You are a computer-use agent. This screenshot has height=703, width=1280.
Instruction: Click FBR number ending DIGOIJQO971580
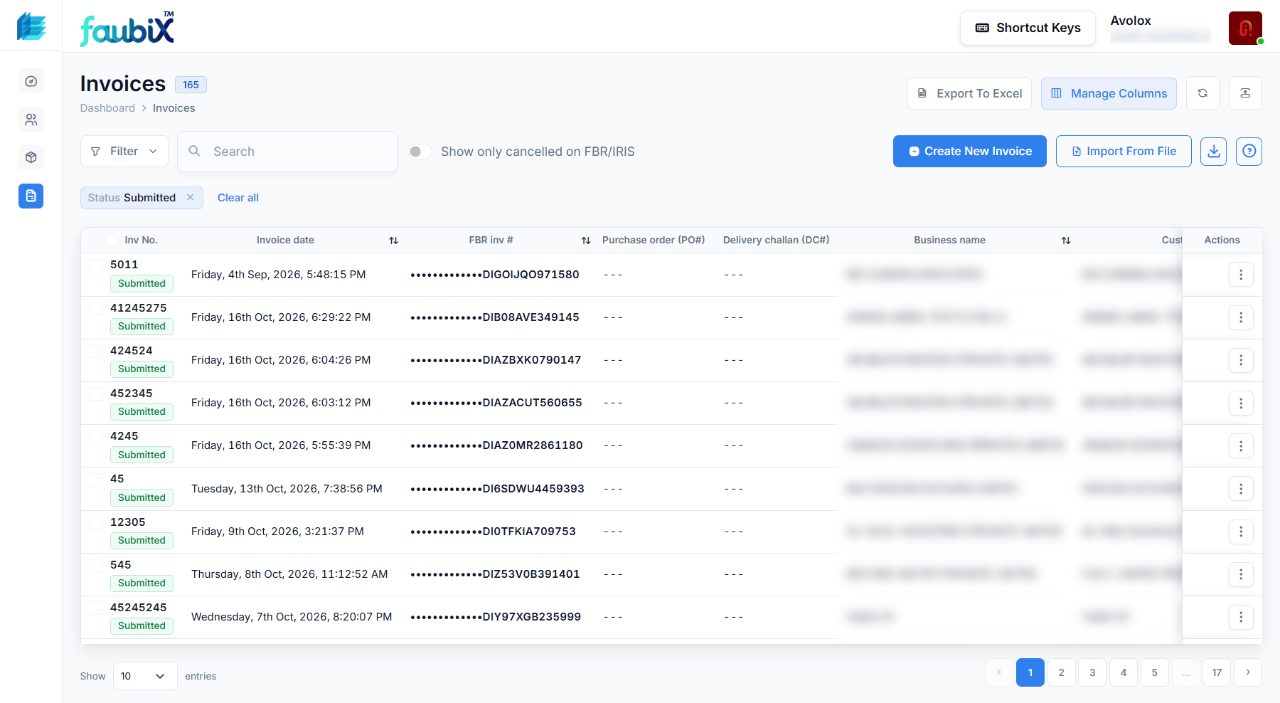point(495,275)
